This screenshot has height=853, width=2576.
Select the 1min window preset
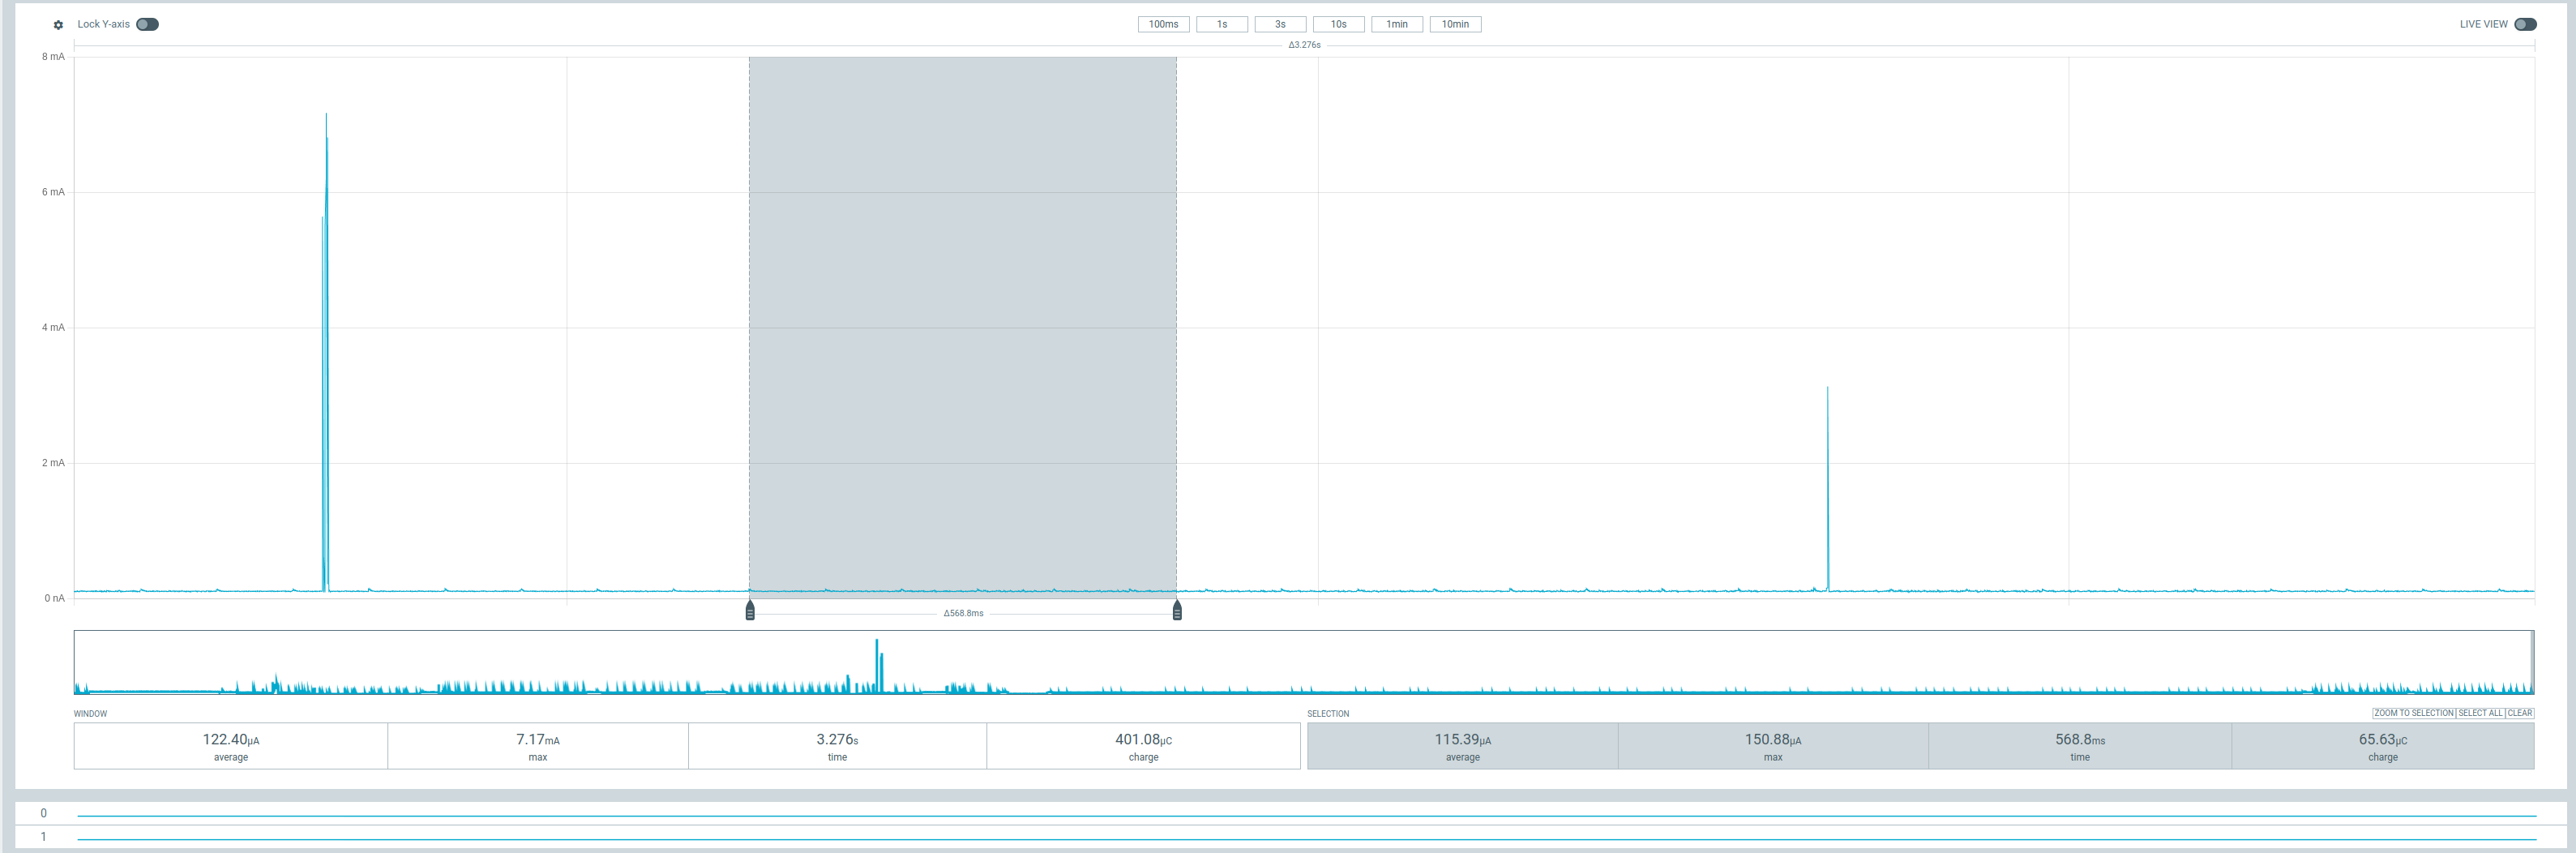tap(1396, 24)
